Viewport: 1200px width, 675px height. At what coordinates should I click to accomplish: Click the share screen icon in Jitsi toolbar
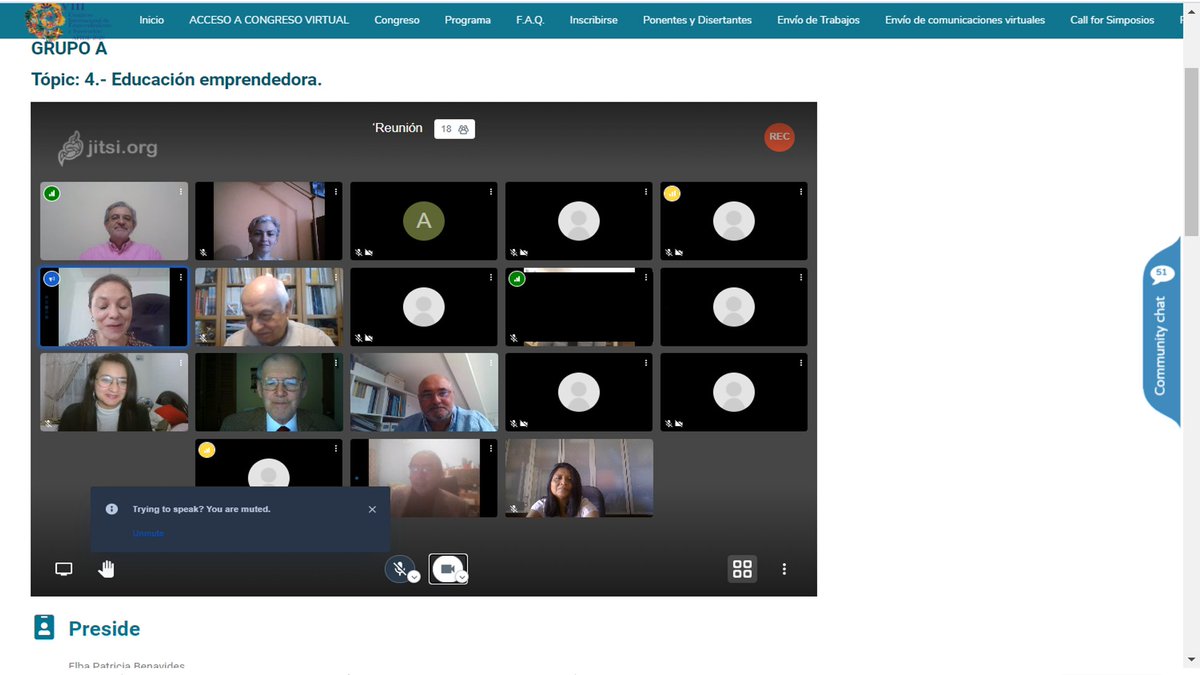[64, 569]
